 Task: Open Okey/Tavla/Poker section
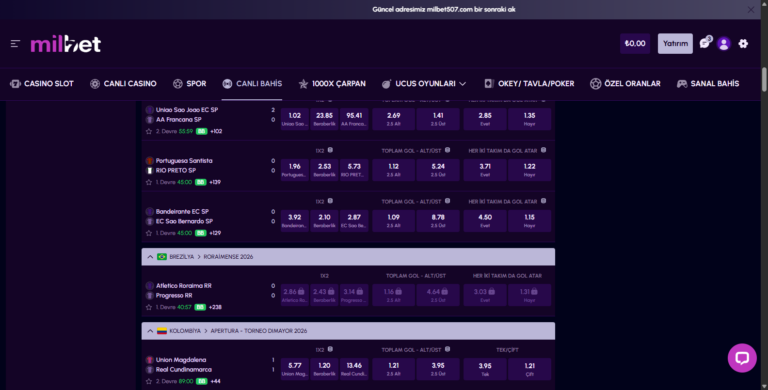pyautogui.click(x=529, y=84)
